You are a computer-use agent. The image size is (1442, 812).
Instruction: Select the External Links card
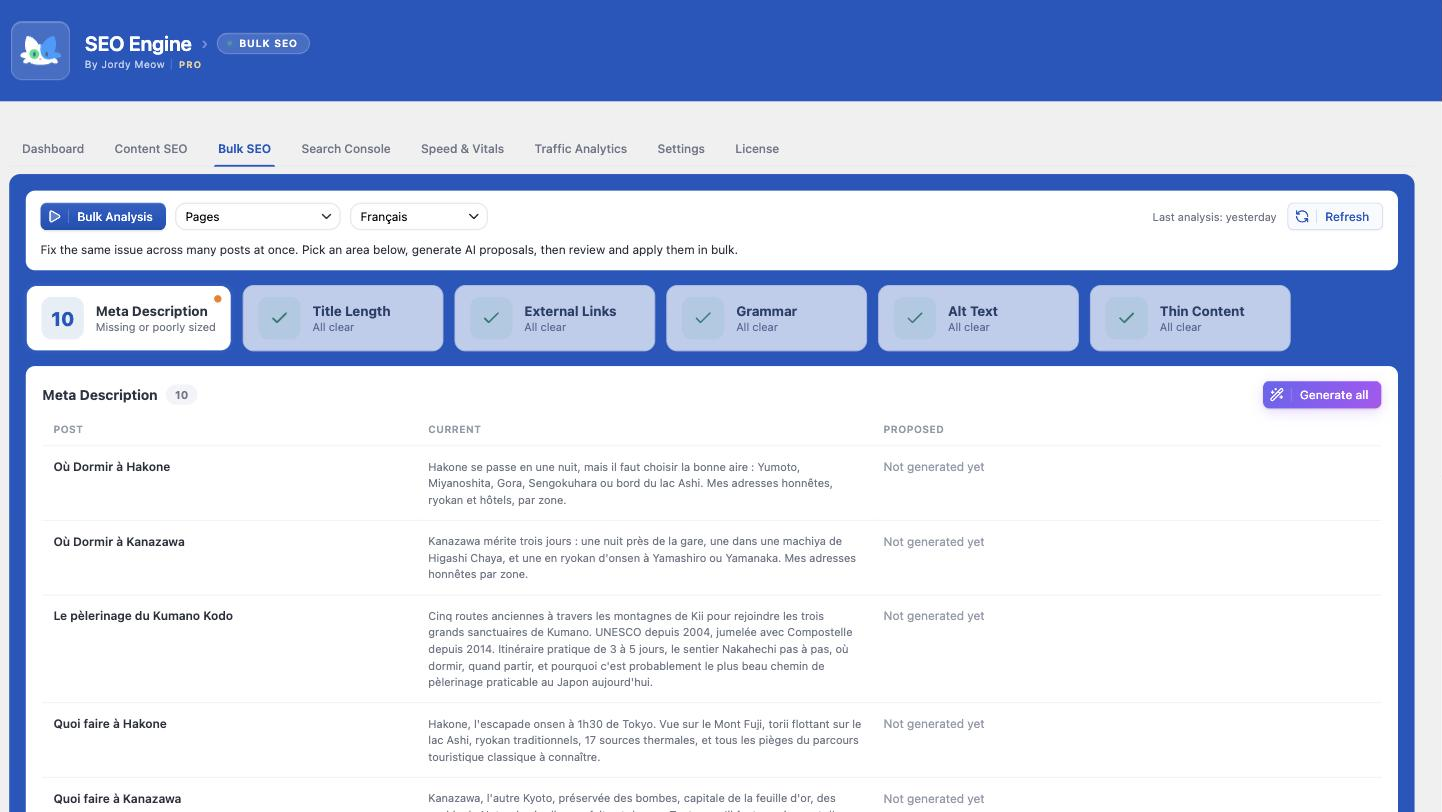pos(555,318)
